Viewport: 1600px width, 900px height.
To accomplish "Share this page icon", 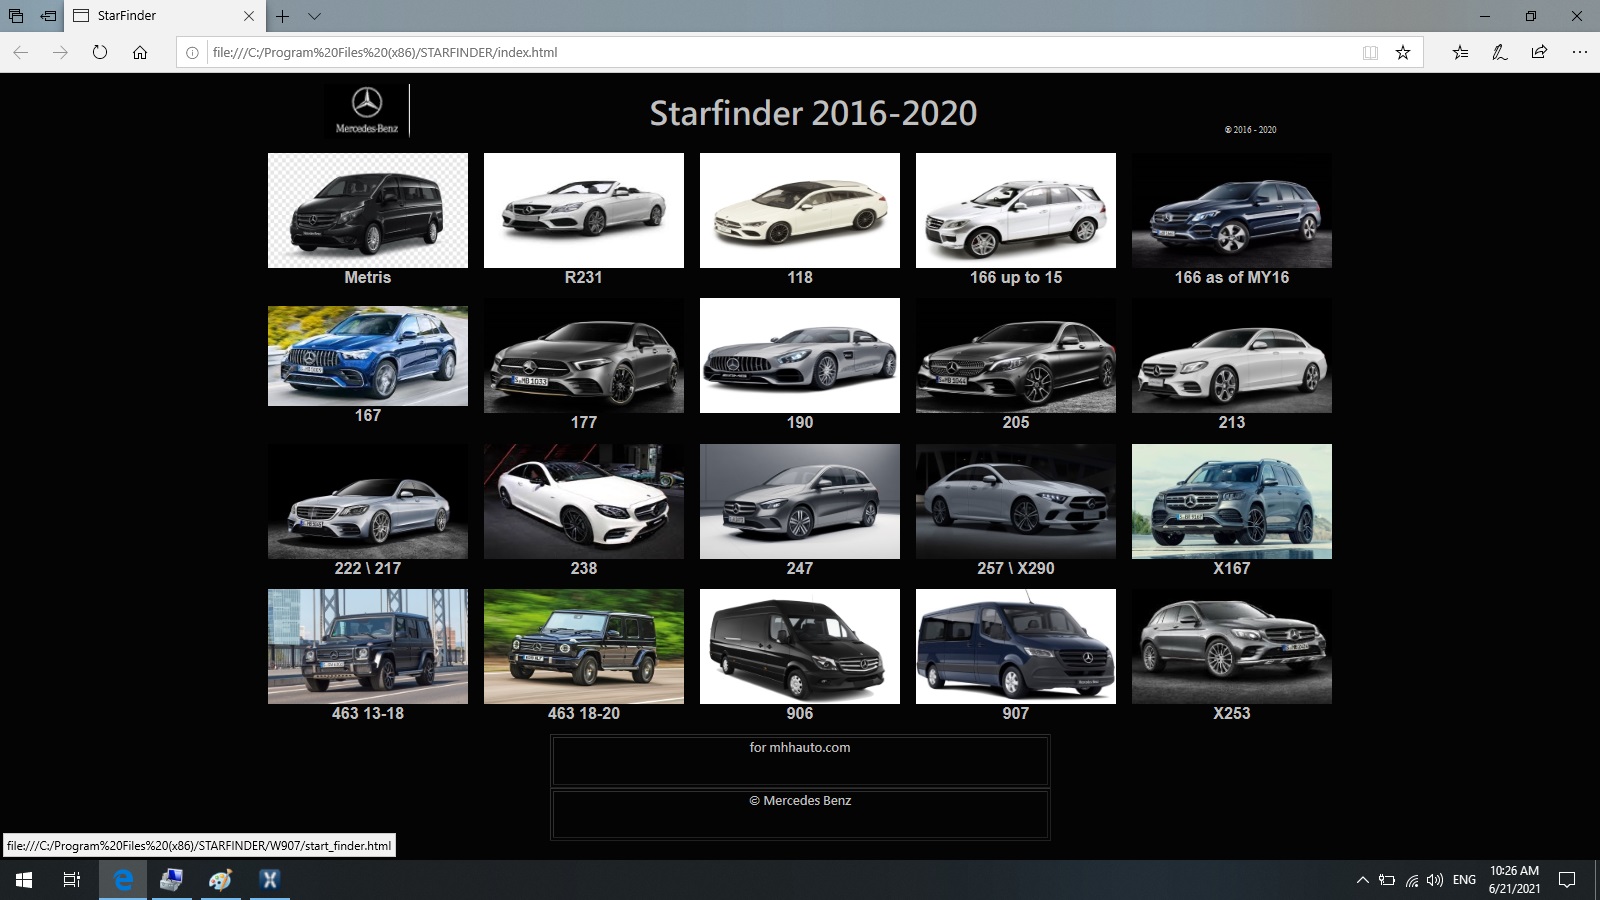I will tap(1539, 52).
